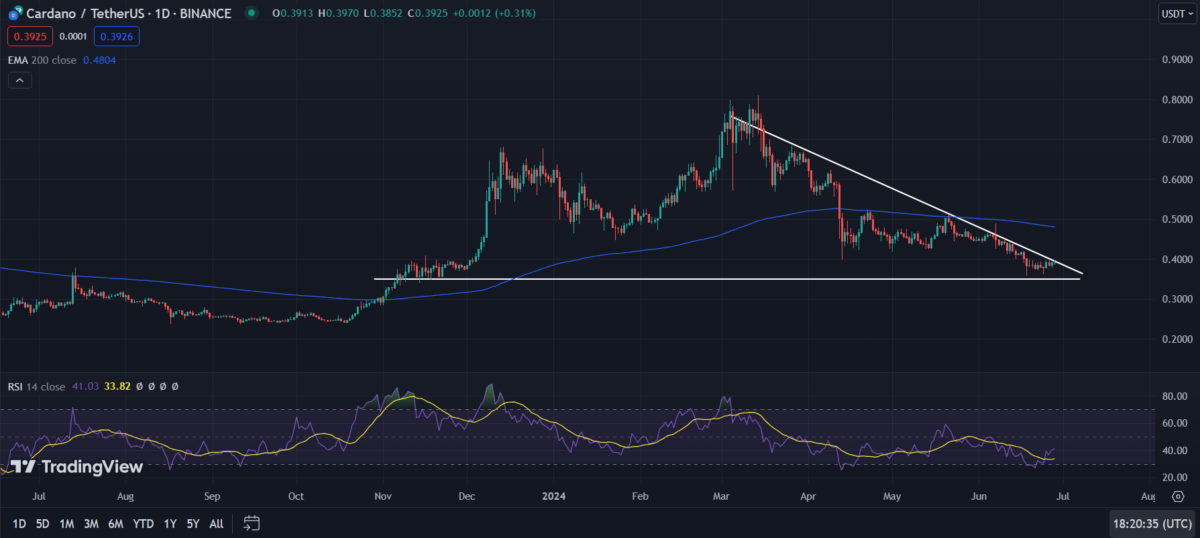Select the 6M time range
The height and width of the screenshot is (538, 1200).
(x=116, y=523)
